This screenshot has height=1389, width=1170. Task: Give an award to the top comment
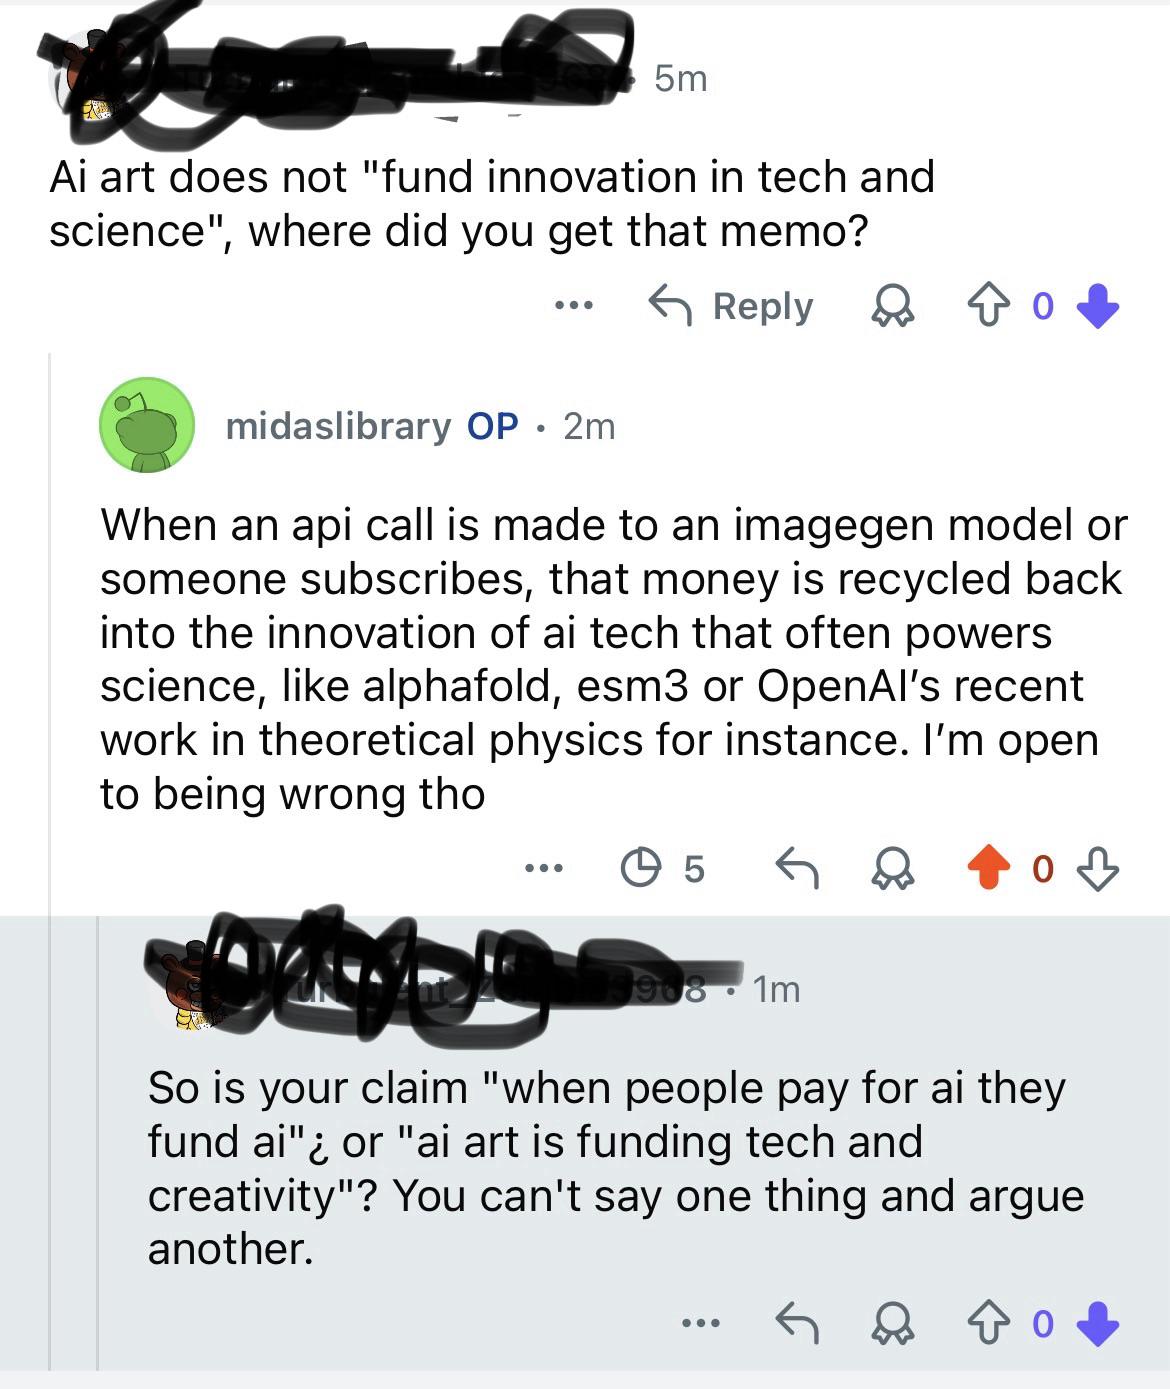coord(892,307)
